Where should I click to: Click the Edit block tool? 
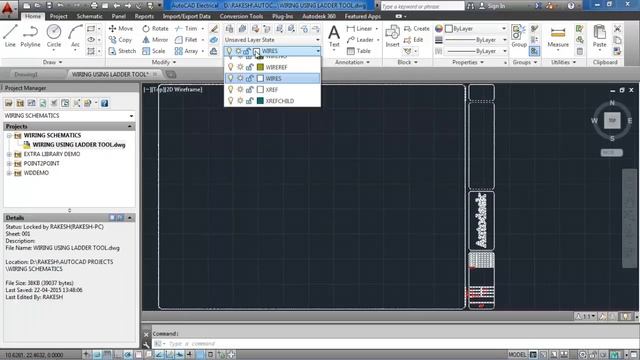413,40
